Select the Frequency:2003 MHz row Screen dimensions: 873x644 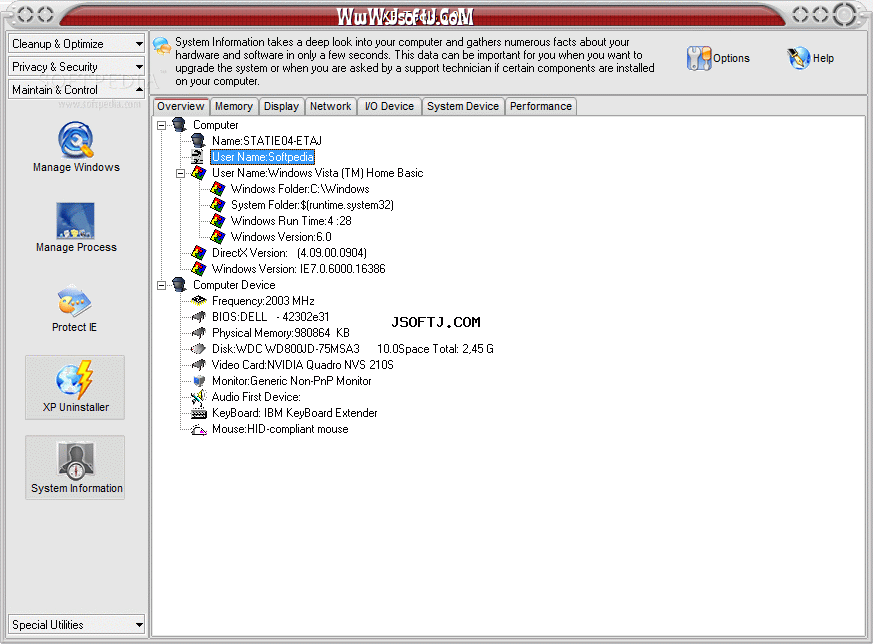pyautogui.click(x=263, y=301)
